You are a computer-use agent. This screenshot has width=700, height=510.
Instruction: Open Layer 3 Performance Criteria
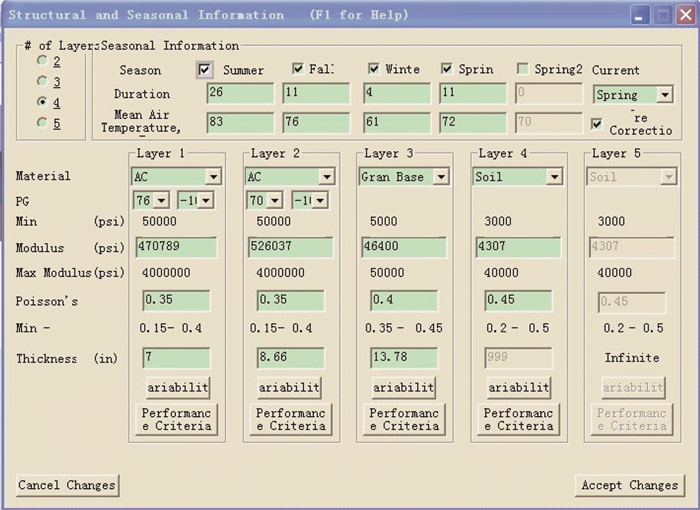[x=405, y=419]
